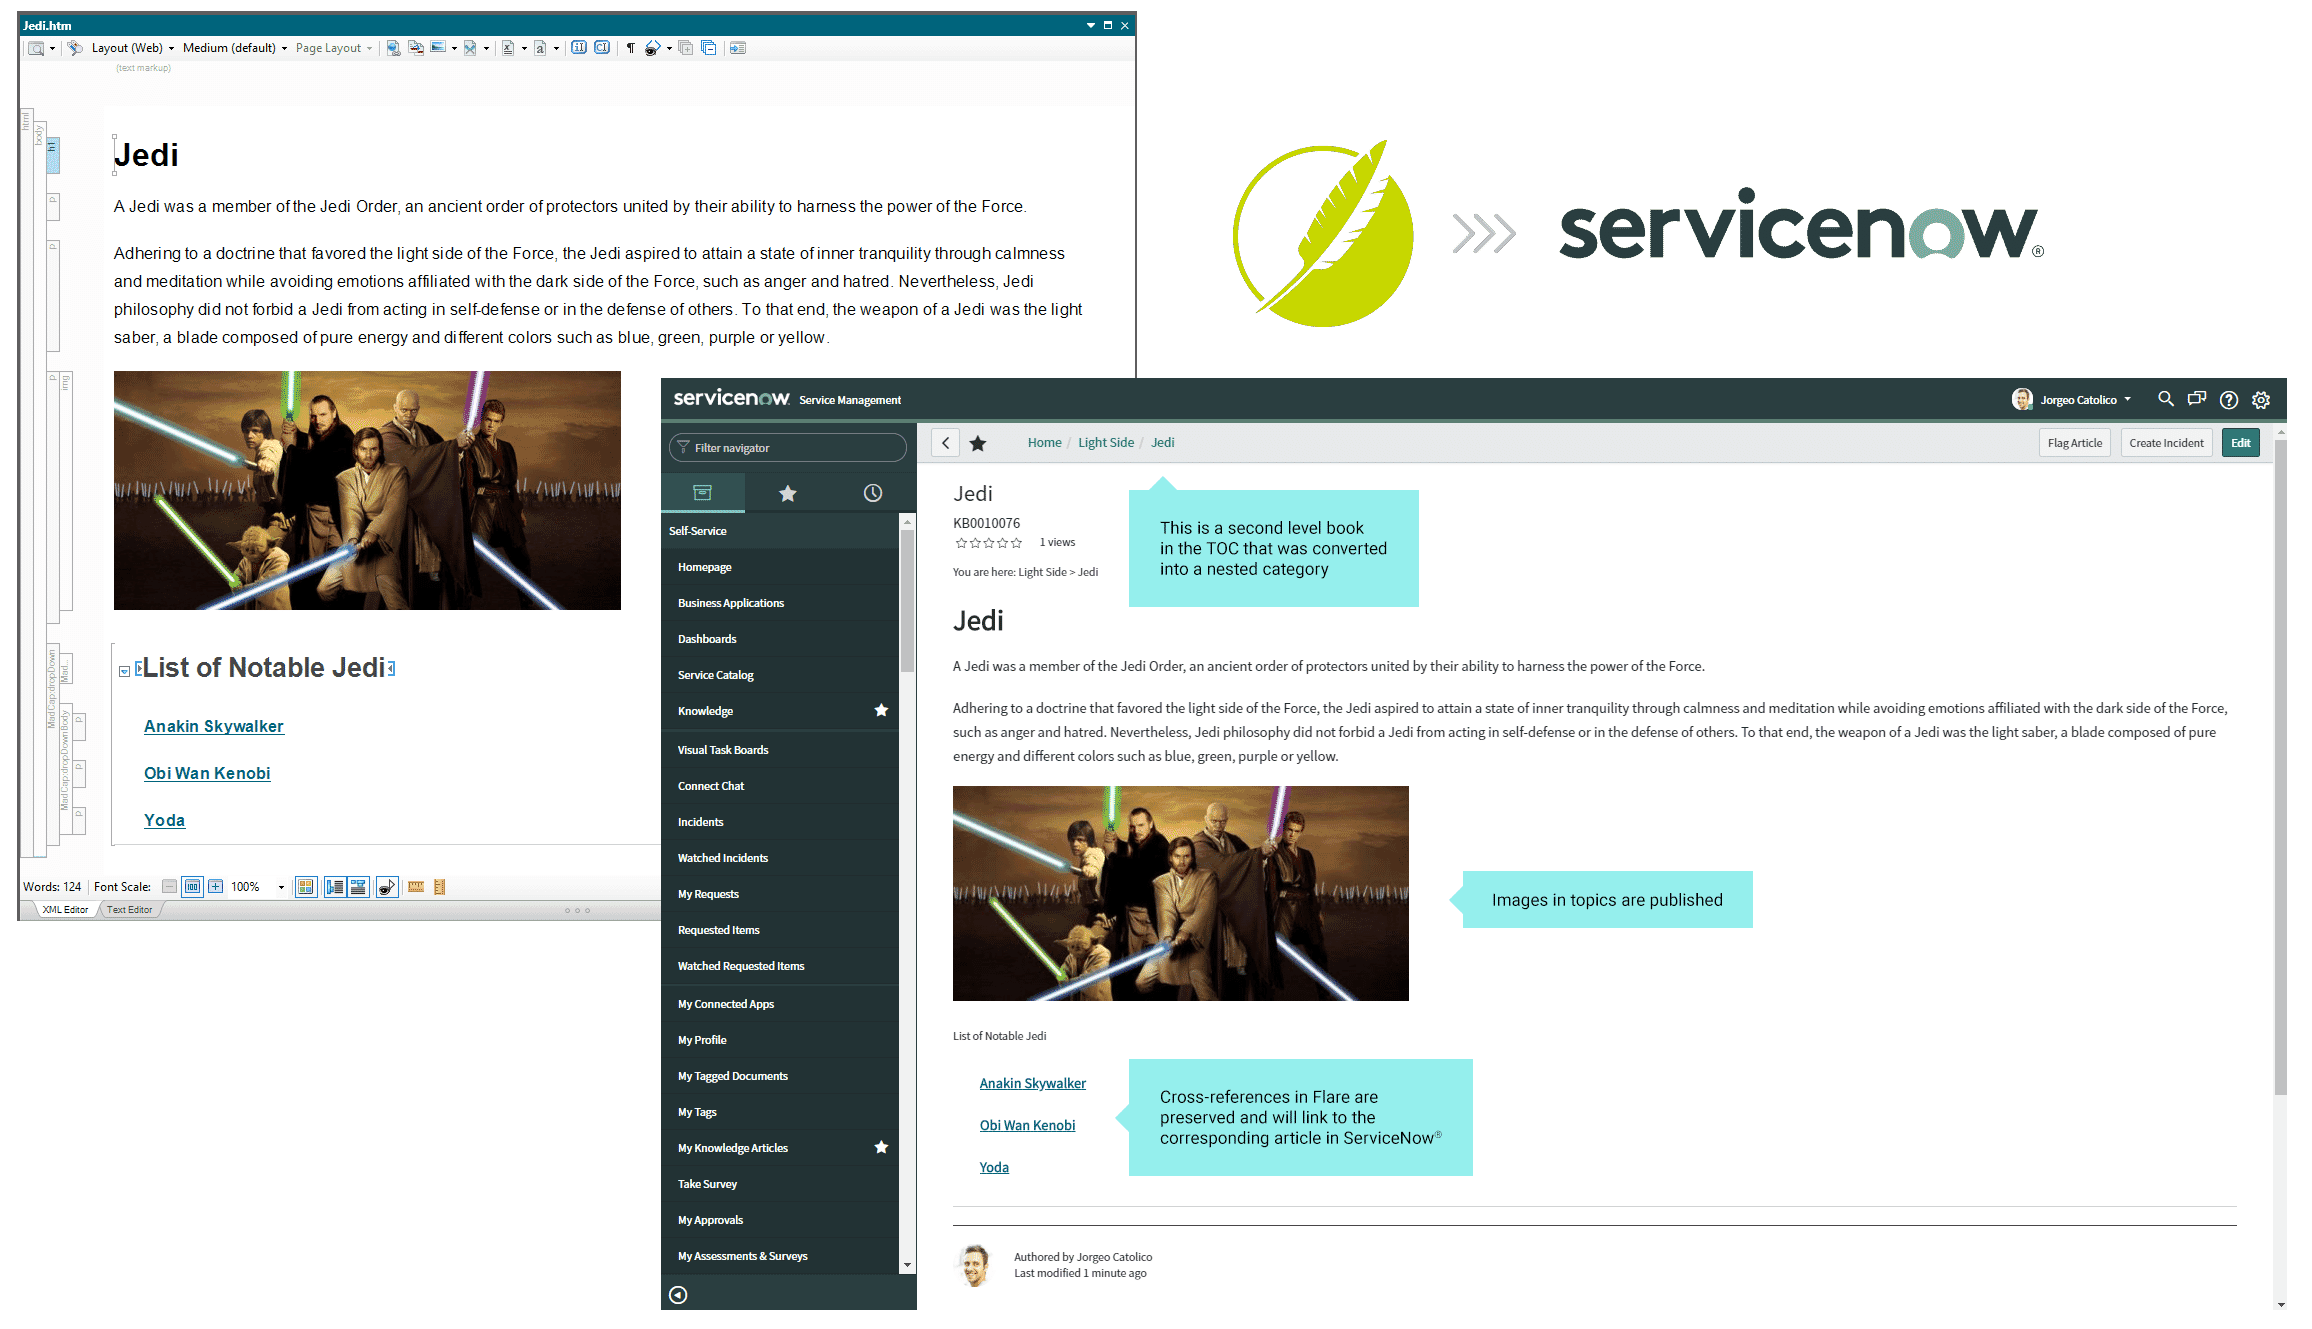This screenshot has width=2312, height=1329.
Task: Select the all applications navigator tab icon
Action: (702, 492)
